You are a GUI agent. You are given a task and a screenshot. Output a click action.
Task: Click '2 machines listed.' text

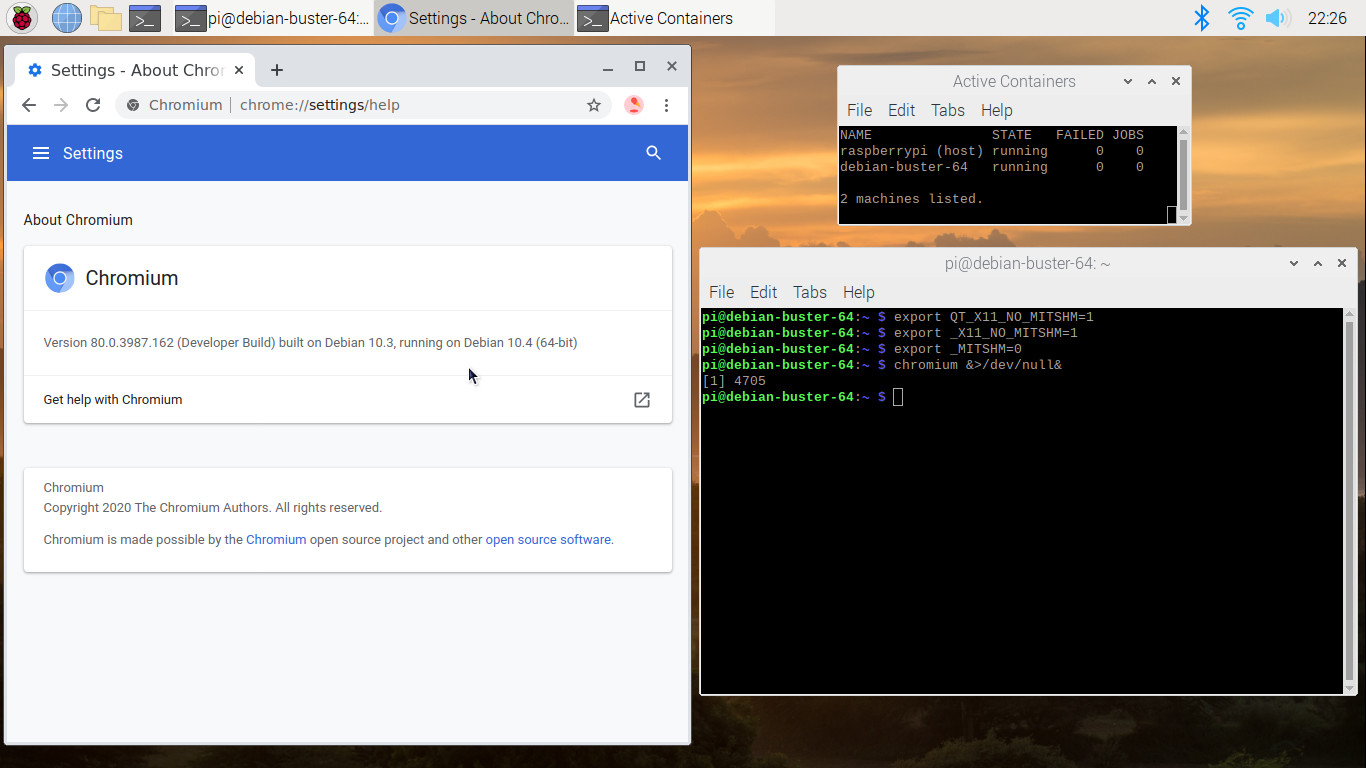911,199
